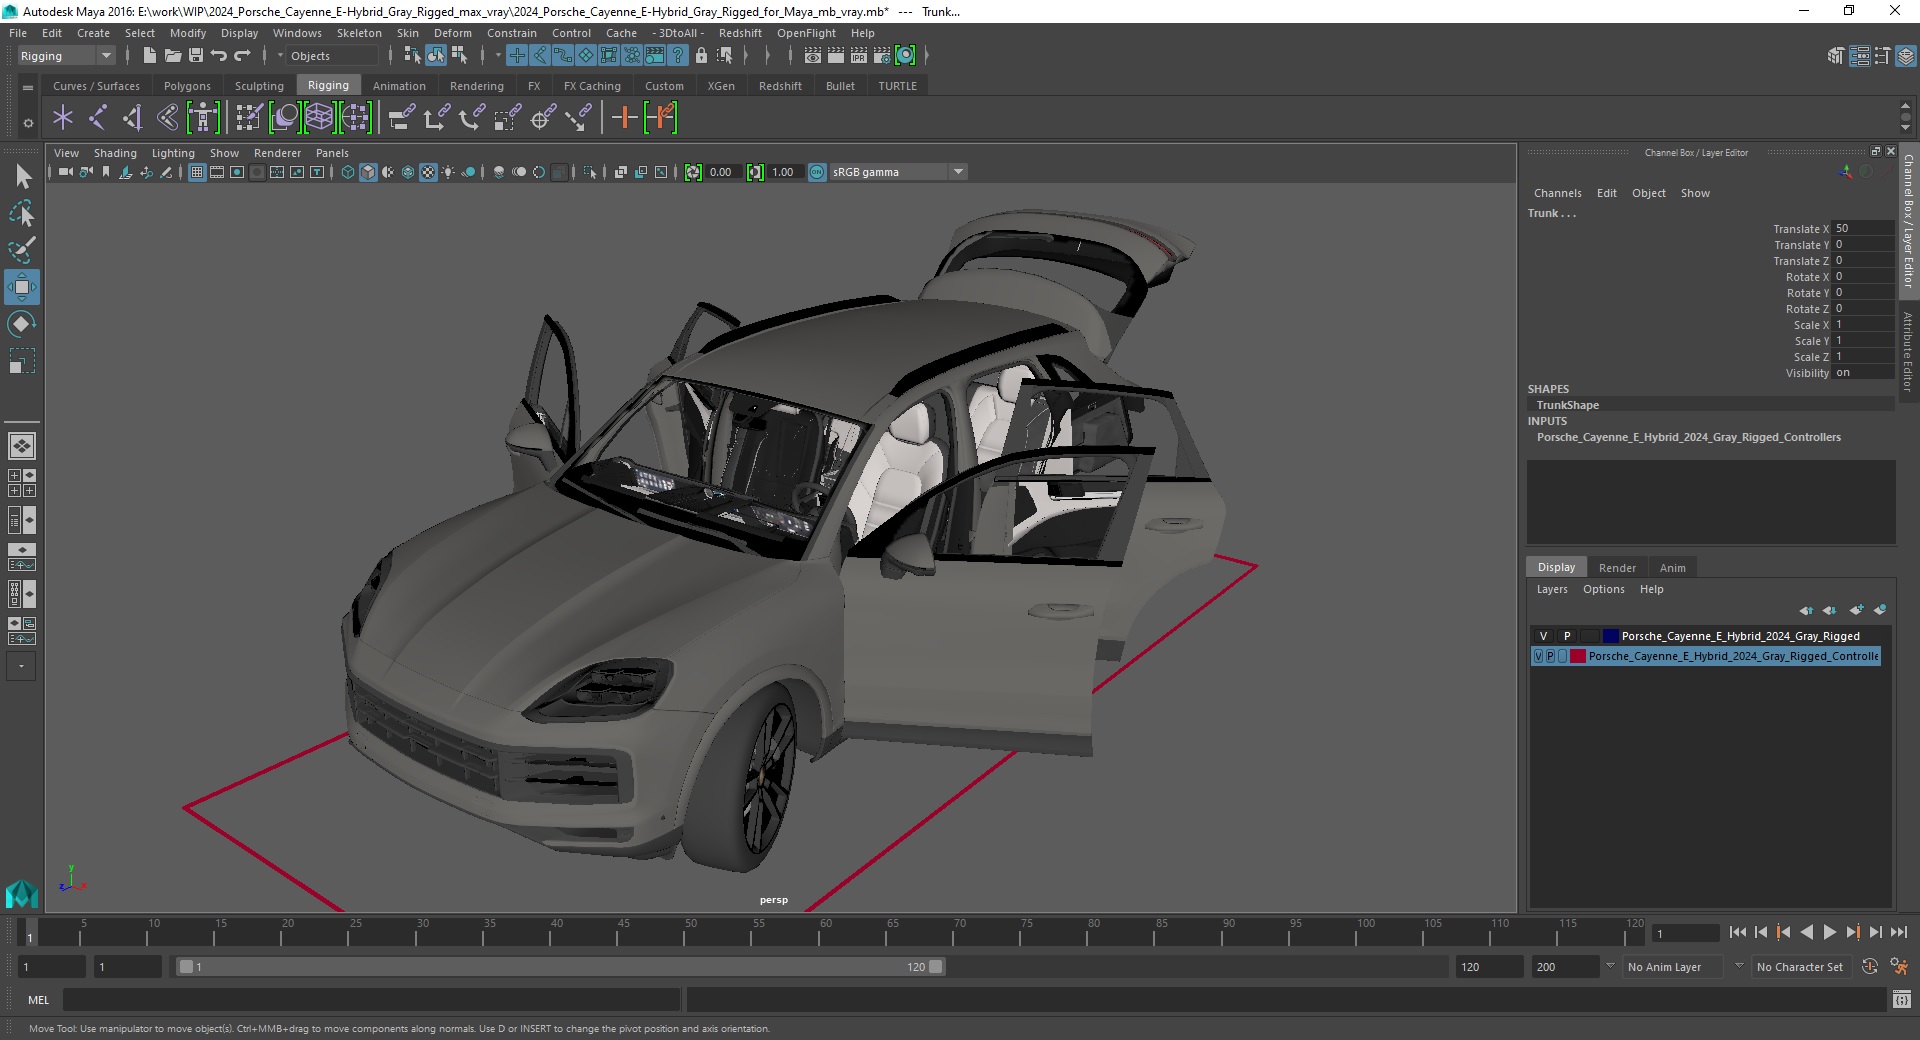Open the Channels menu in Channel Box
Image resolution: width=1920 pixels, height=1040 pixels.
pos(1557,193)
